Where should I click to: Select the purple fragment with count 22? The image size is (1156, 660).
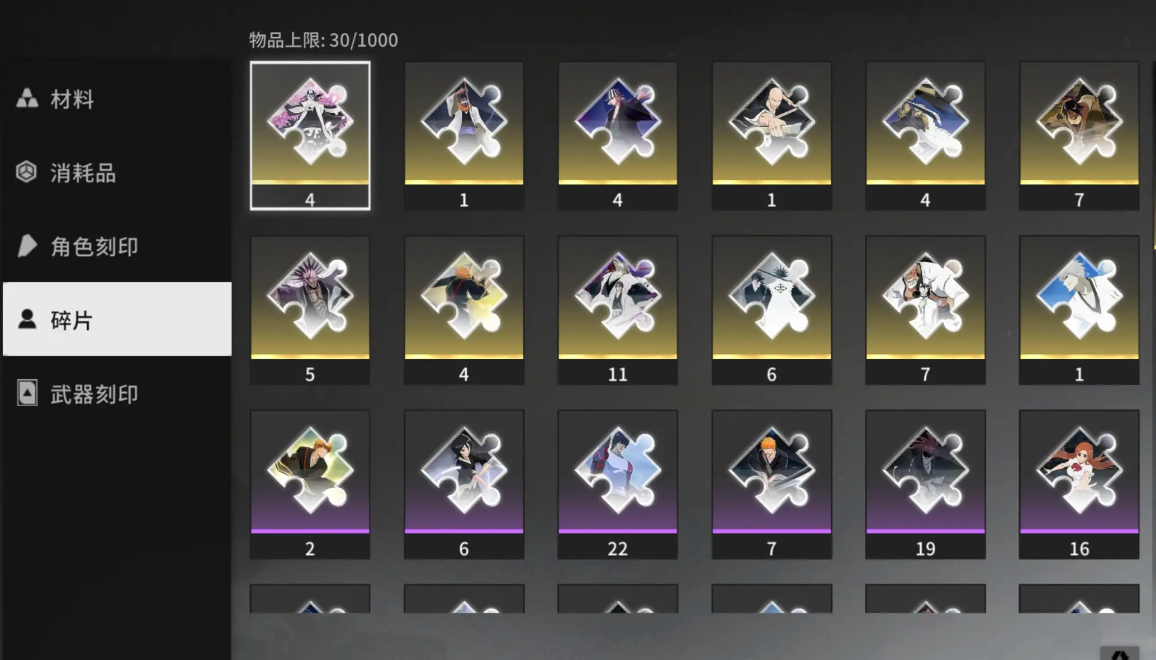618,484
